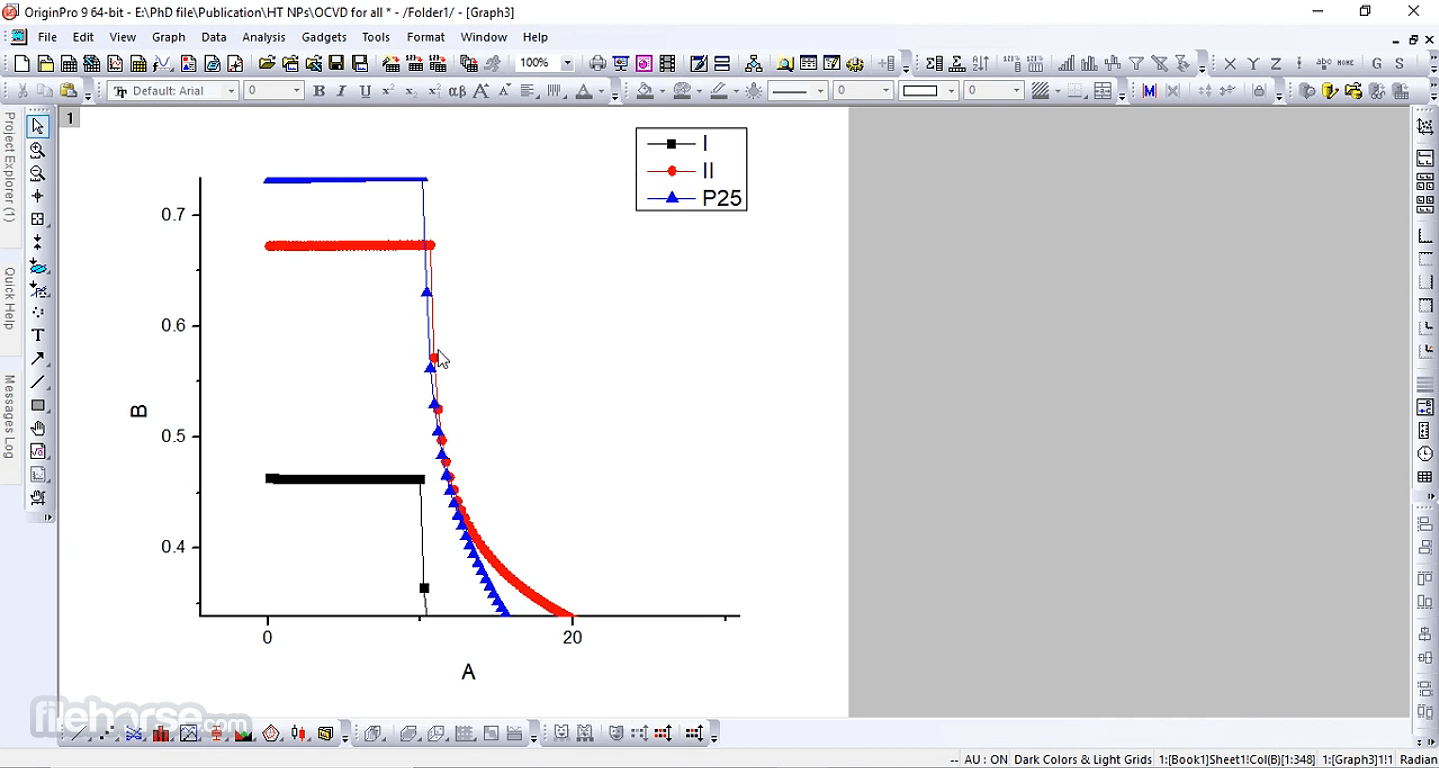Click the Print icon
Image resolution: width=1439 pixels, height=768 pixels.
pos(597,64)
